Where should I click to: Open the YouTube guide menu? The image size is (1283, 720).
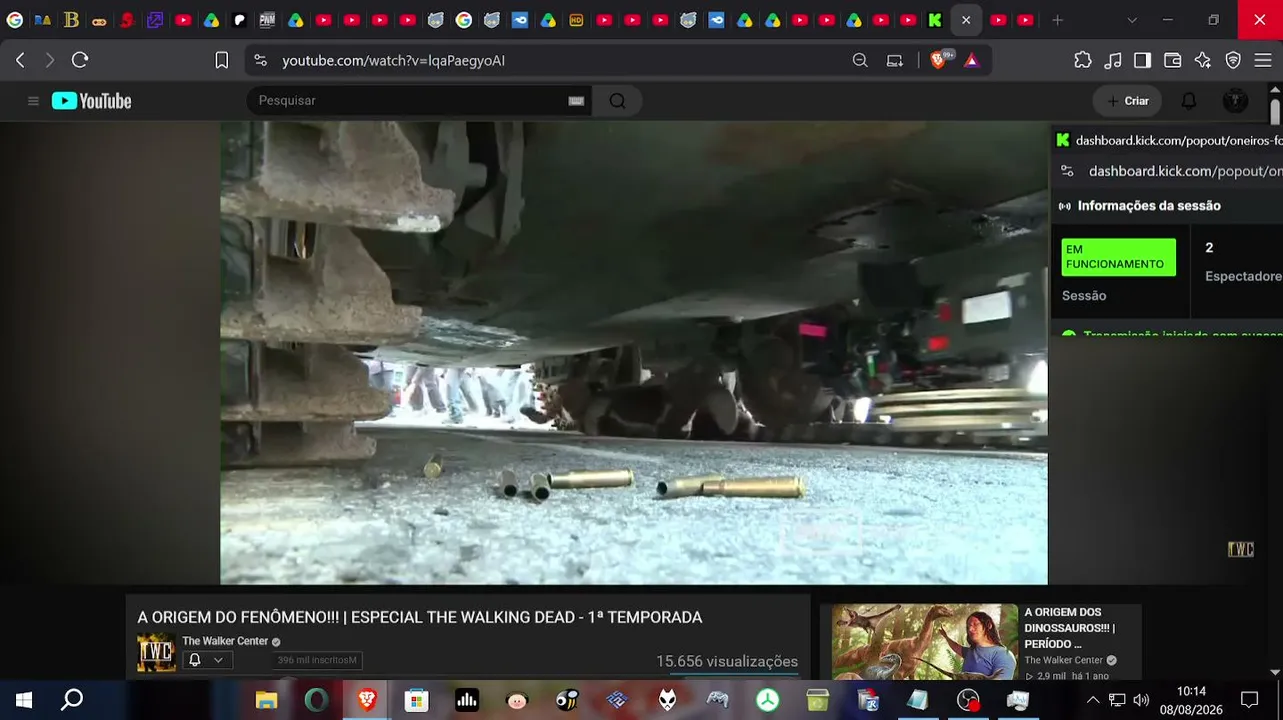pyautogui.click(x=33, y=101)
